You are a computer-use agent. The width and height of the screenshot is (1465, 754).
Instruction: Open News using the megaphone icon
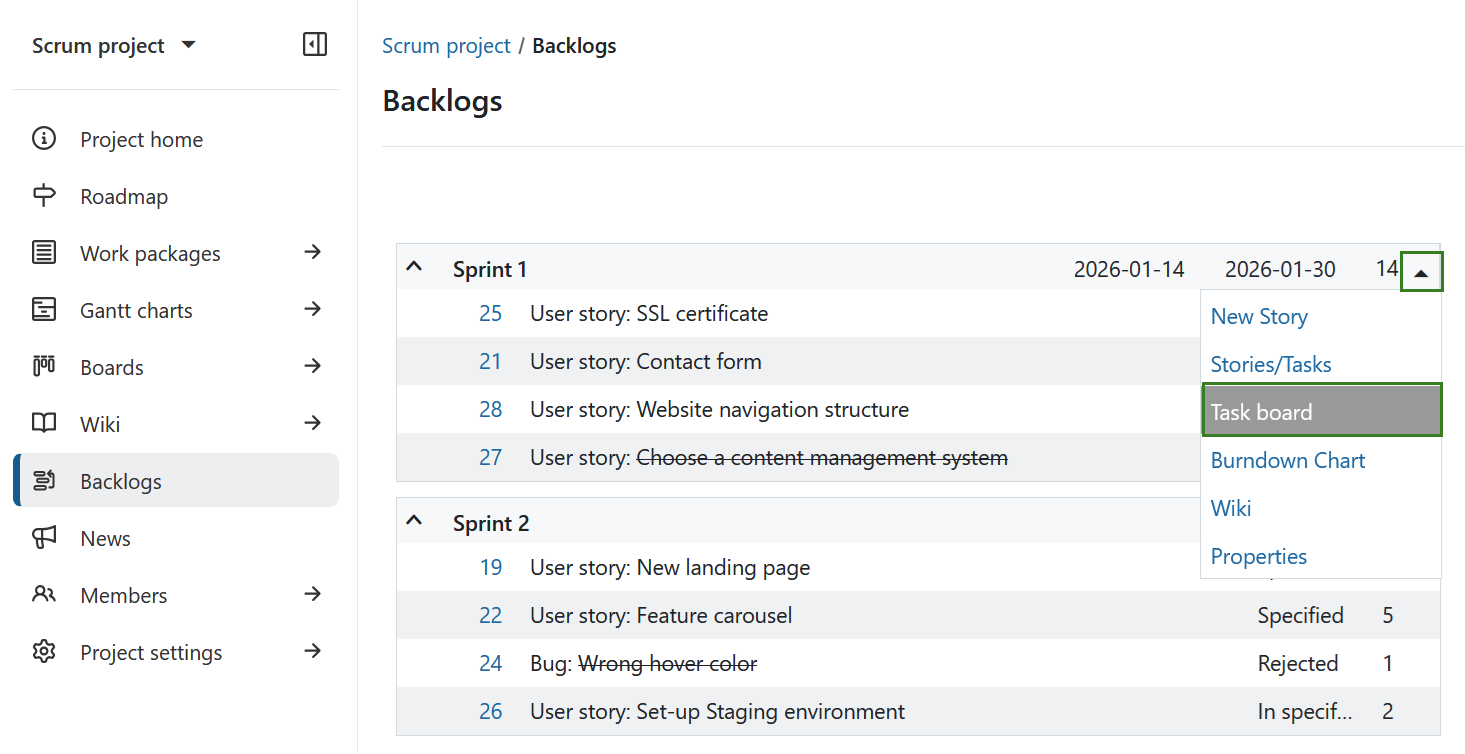pos(44,538)
